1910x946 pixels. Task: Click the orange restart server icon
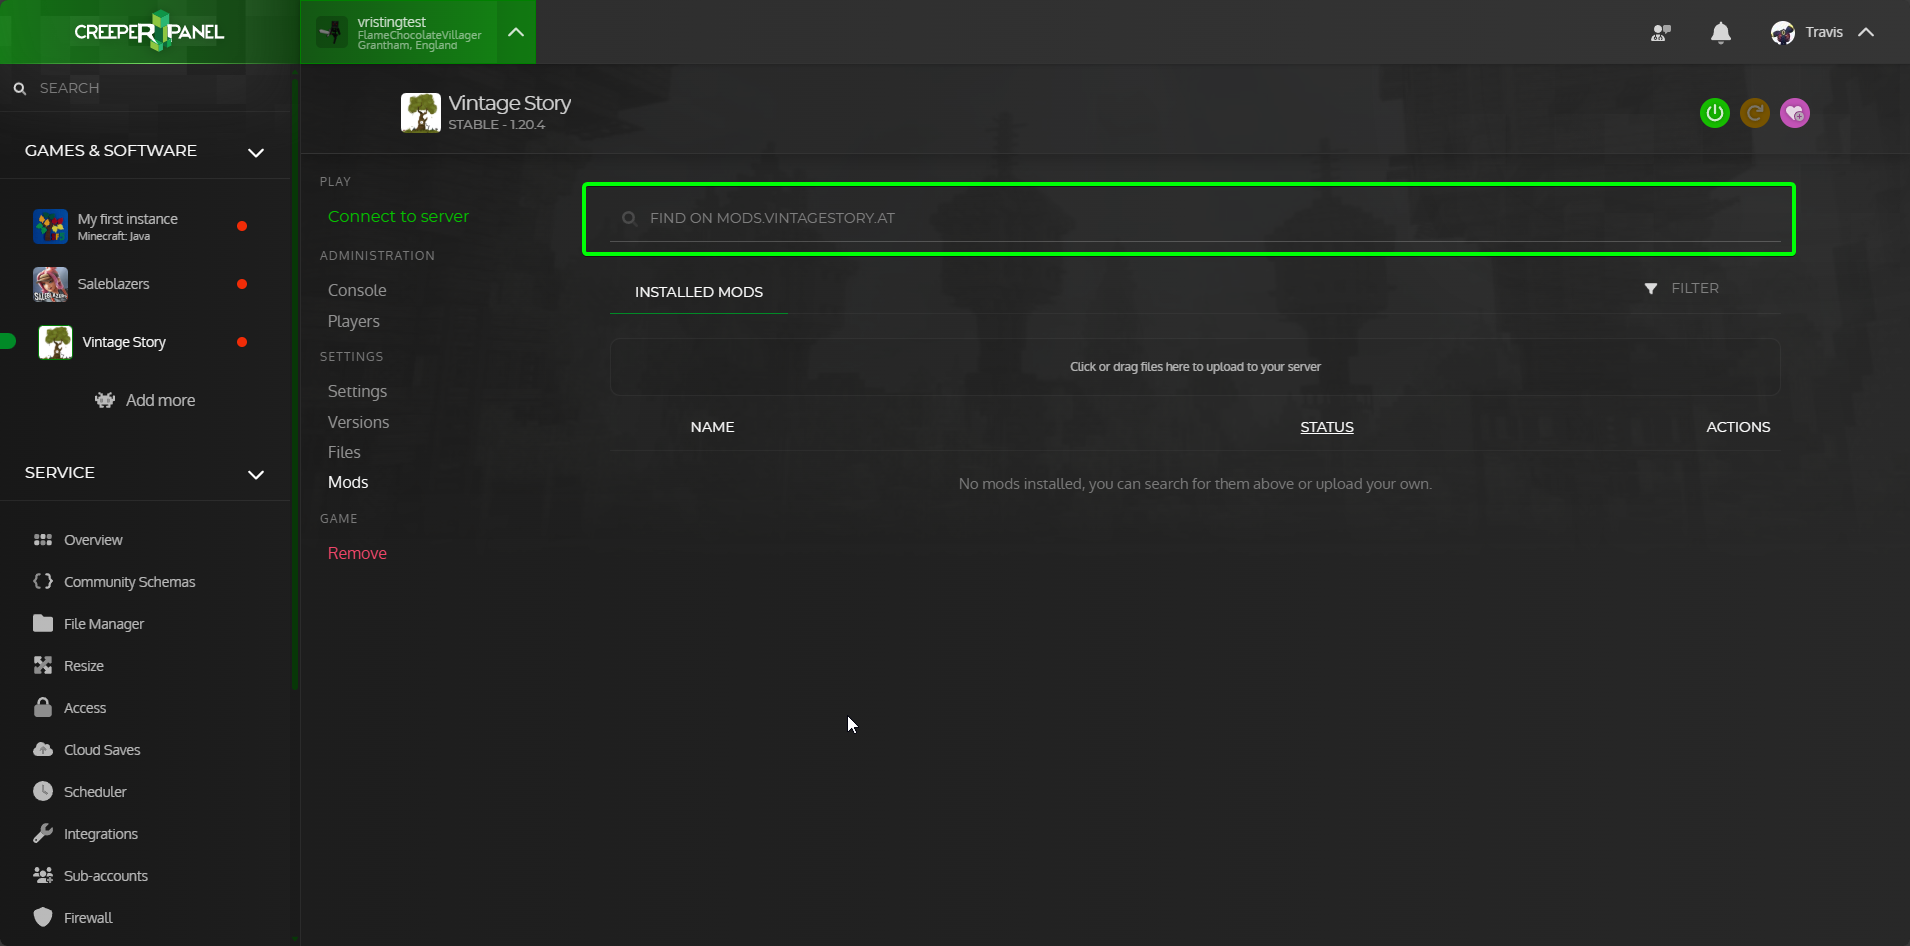pyautogui.click(x=1755, y=113)
